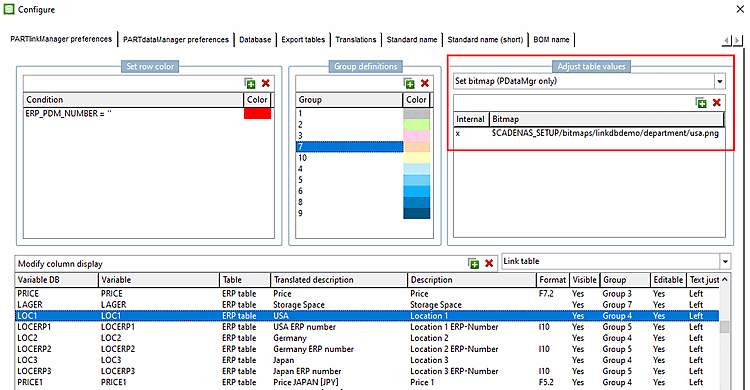Switch to the Database tab
This screenshot has width=750, height=390.
255,40
